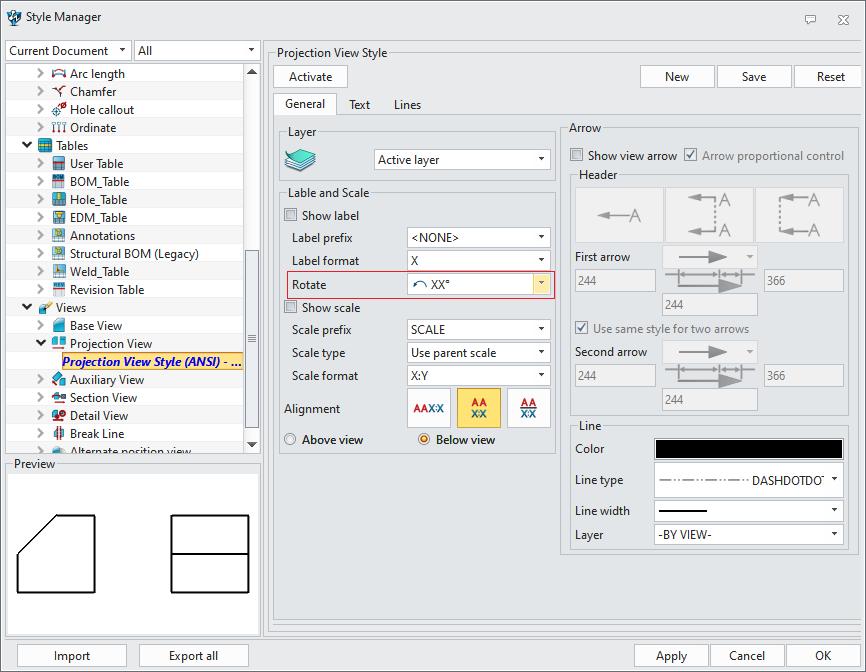This screenshot has width=866, height=672.
Task: Select the inline label alignment icon
Action: (x=429, y=409)
